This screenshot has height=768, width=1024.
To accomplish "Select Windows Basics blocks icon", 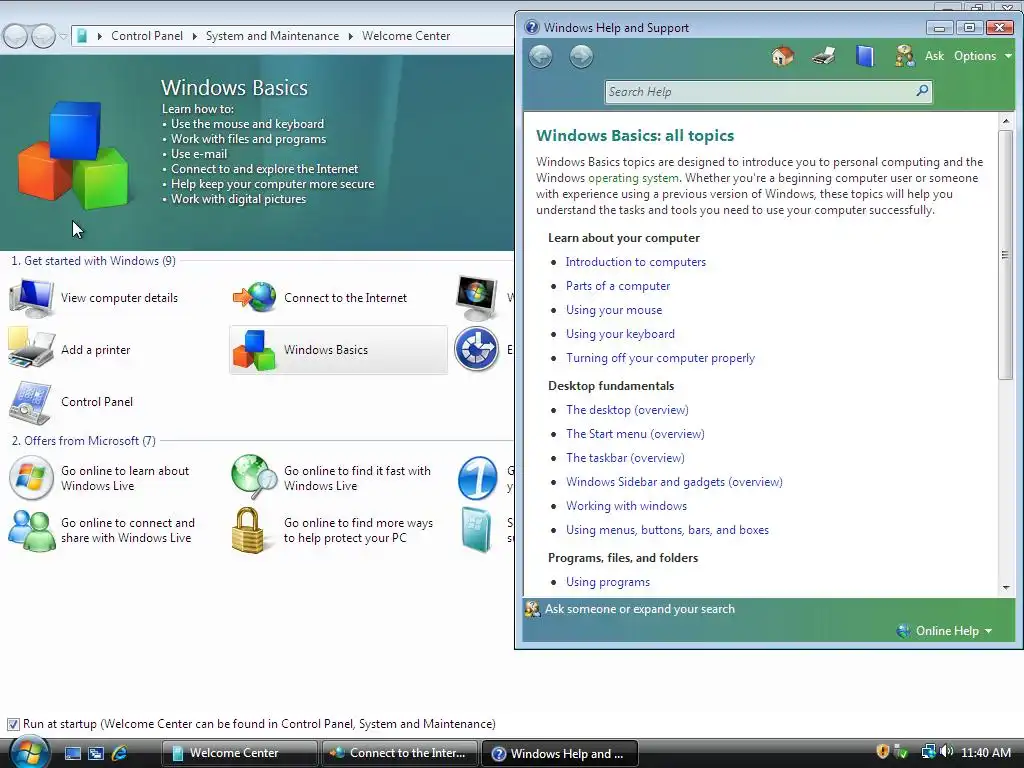I will [254, 350].
